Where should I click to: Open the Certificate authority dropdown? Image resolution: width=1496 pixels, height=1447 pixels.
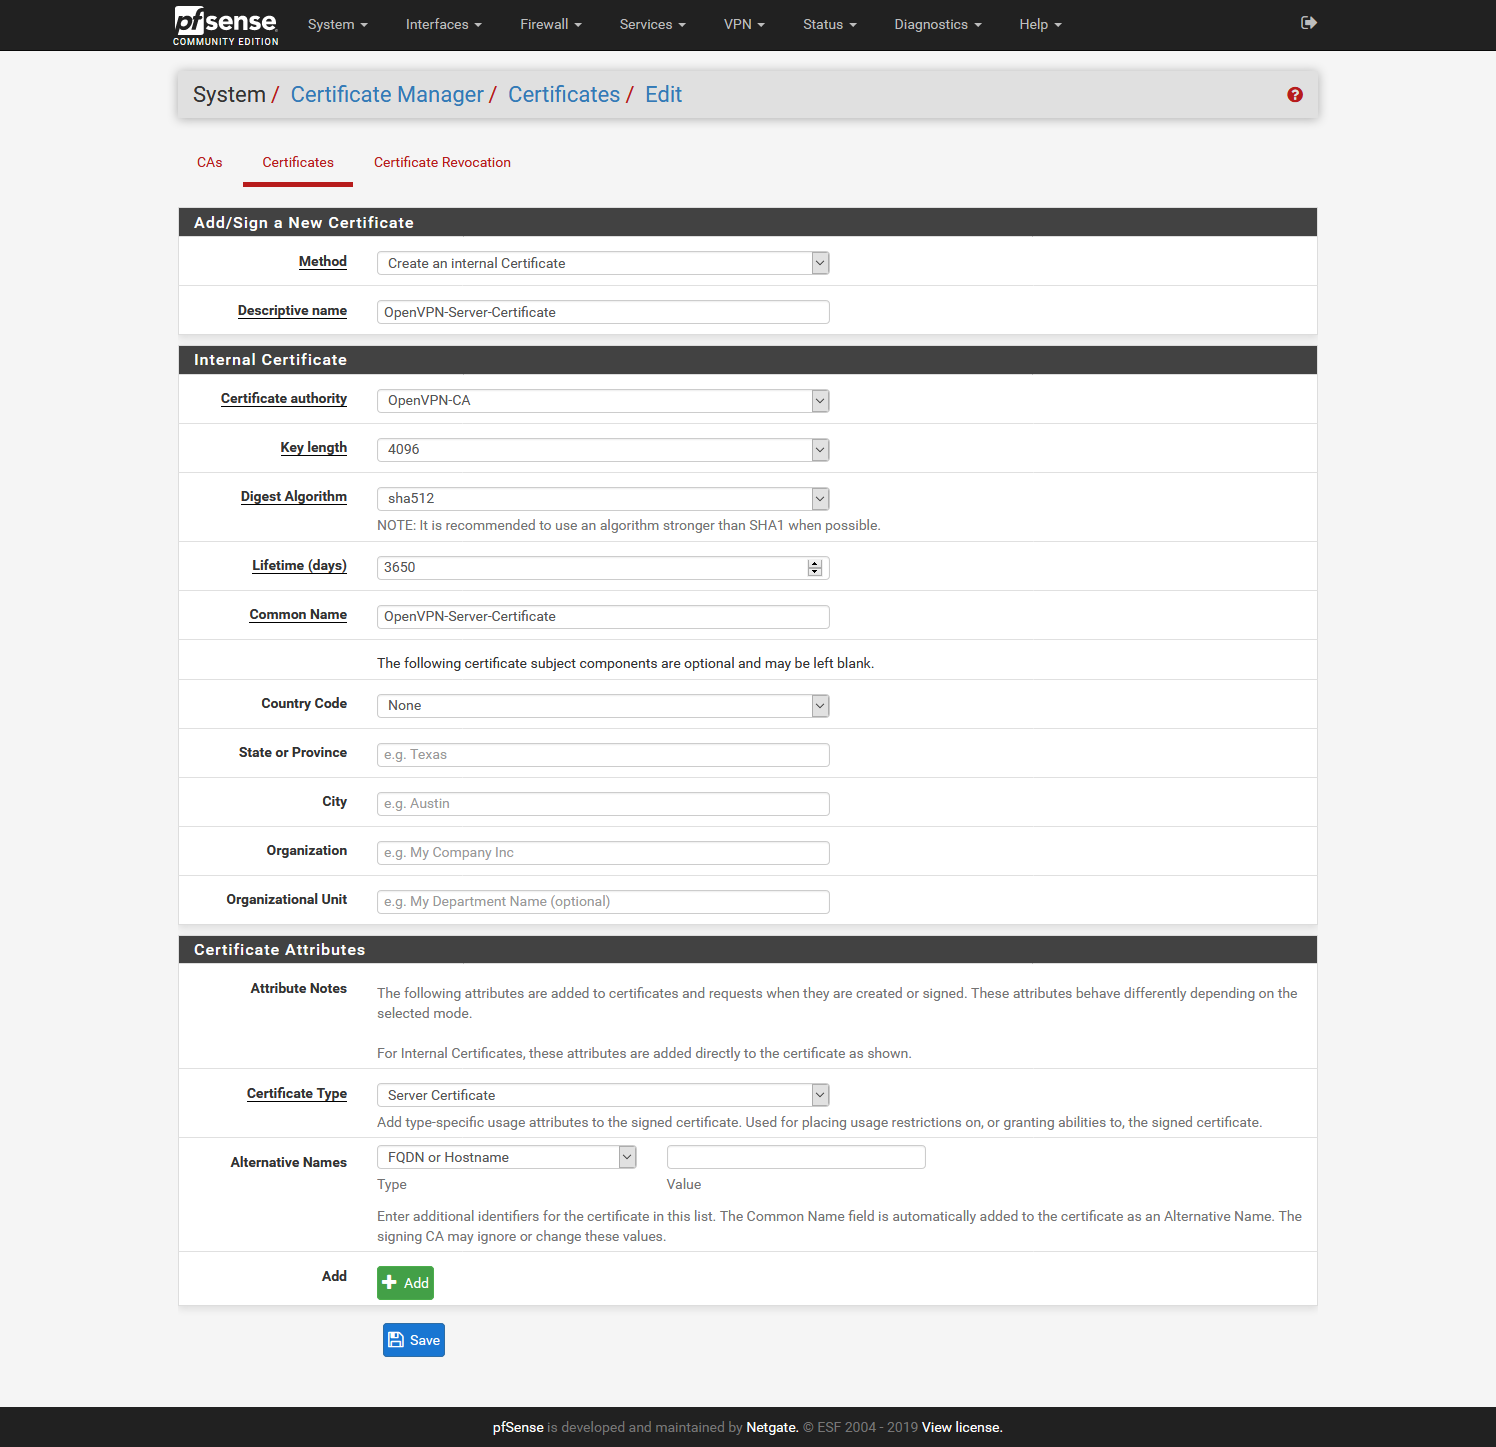[603, 400]
